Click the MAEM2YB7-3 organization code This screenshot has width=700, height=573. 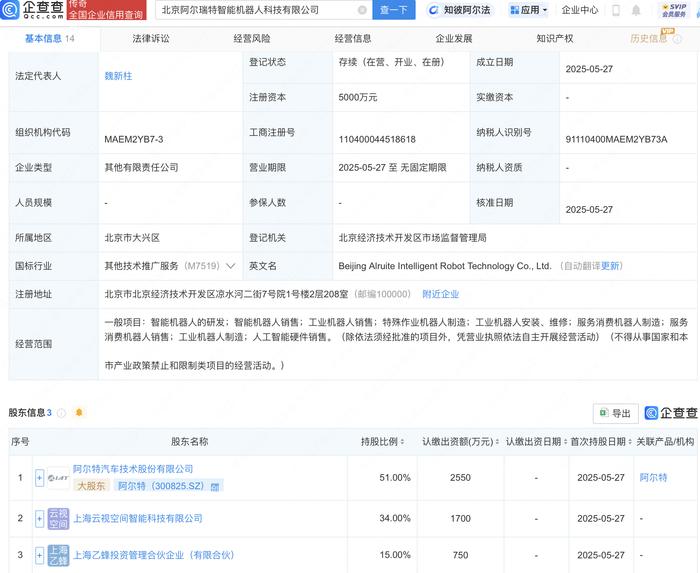point(134,140)
